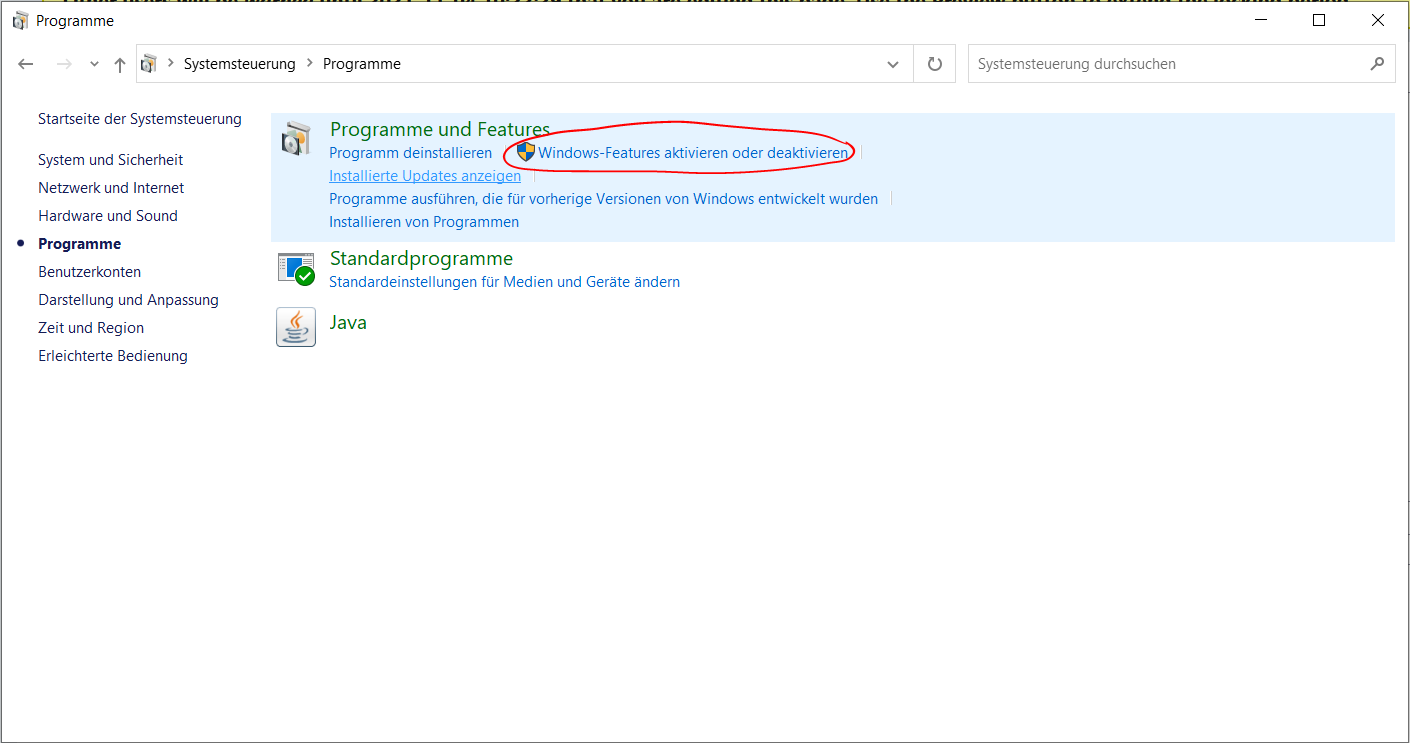Viewport: 1410px width, 743px height.
Task: Expand the chevron after Systemsteuerung breadcrumb
Action: [309, 64]
